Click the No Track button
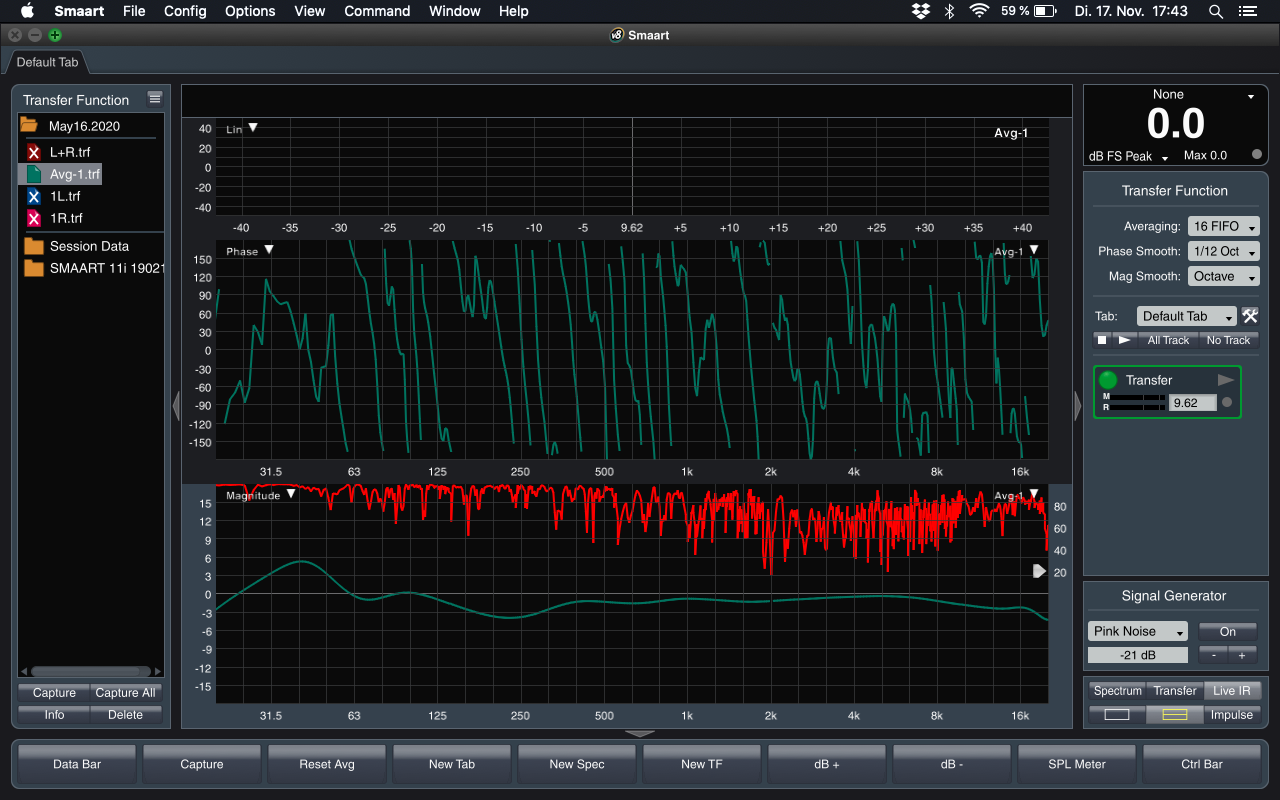This screenshot has height=800, width=1280. click(x=1228, y=340)
